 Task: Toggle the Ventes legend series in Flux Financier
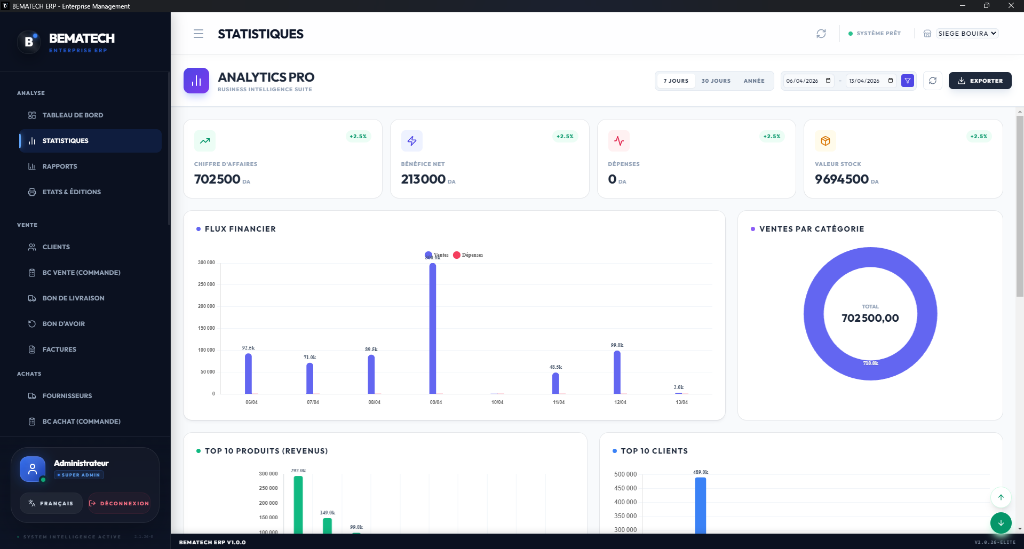(436, 255)
